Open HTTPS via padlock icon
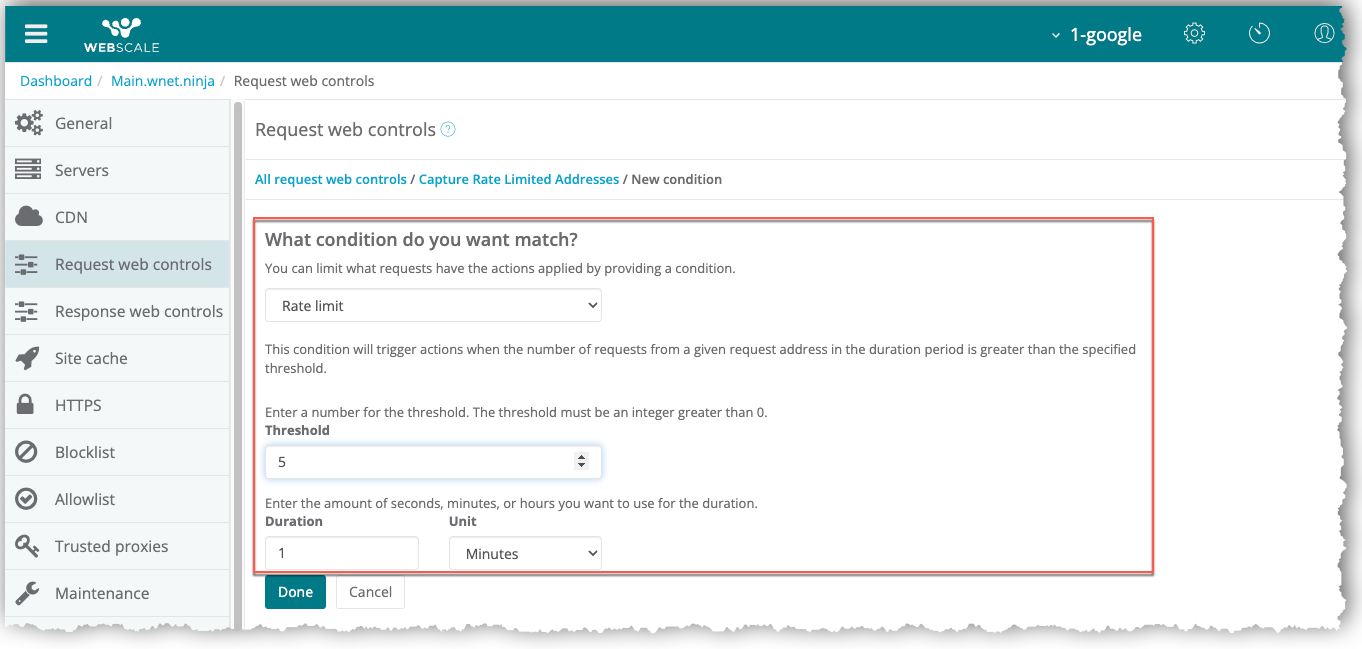Image resolution: width=1362 pixels, height=649 pixels. [x=27, y=405]
